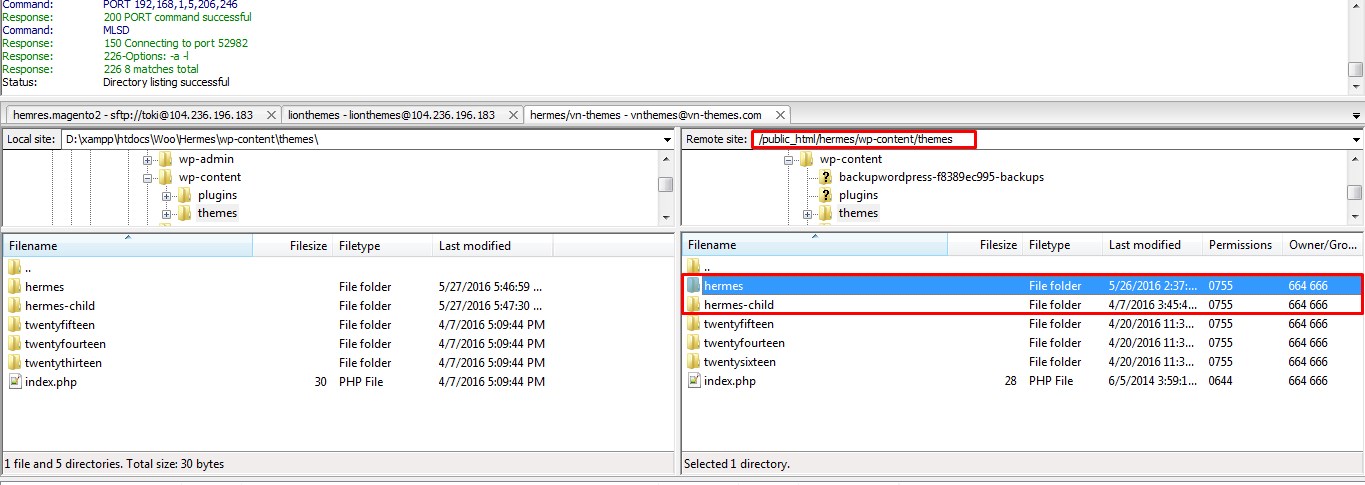Expand local themes tree node
Viewport: 1365px width, 485px height.
[167, 214]
